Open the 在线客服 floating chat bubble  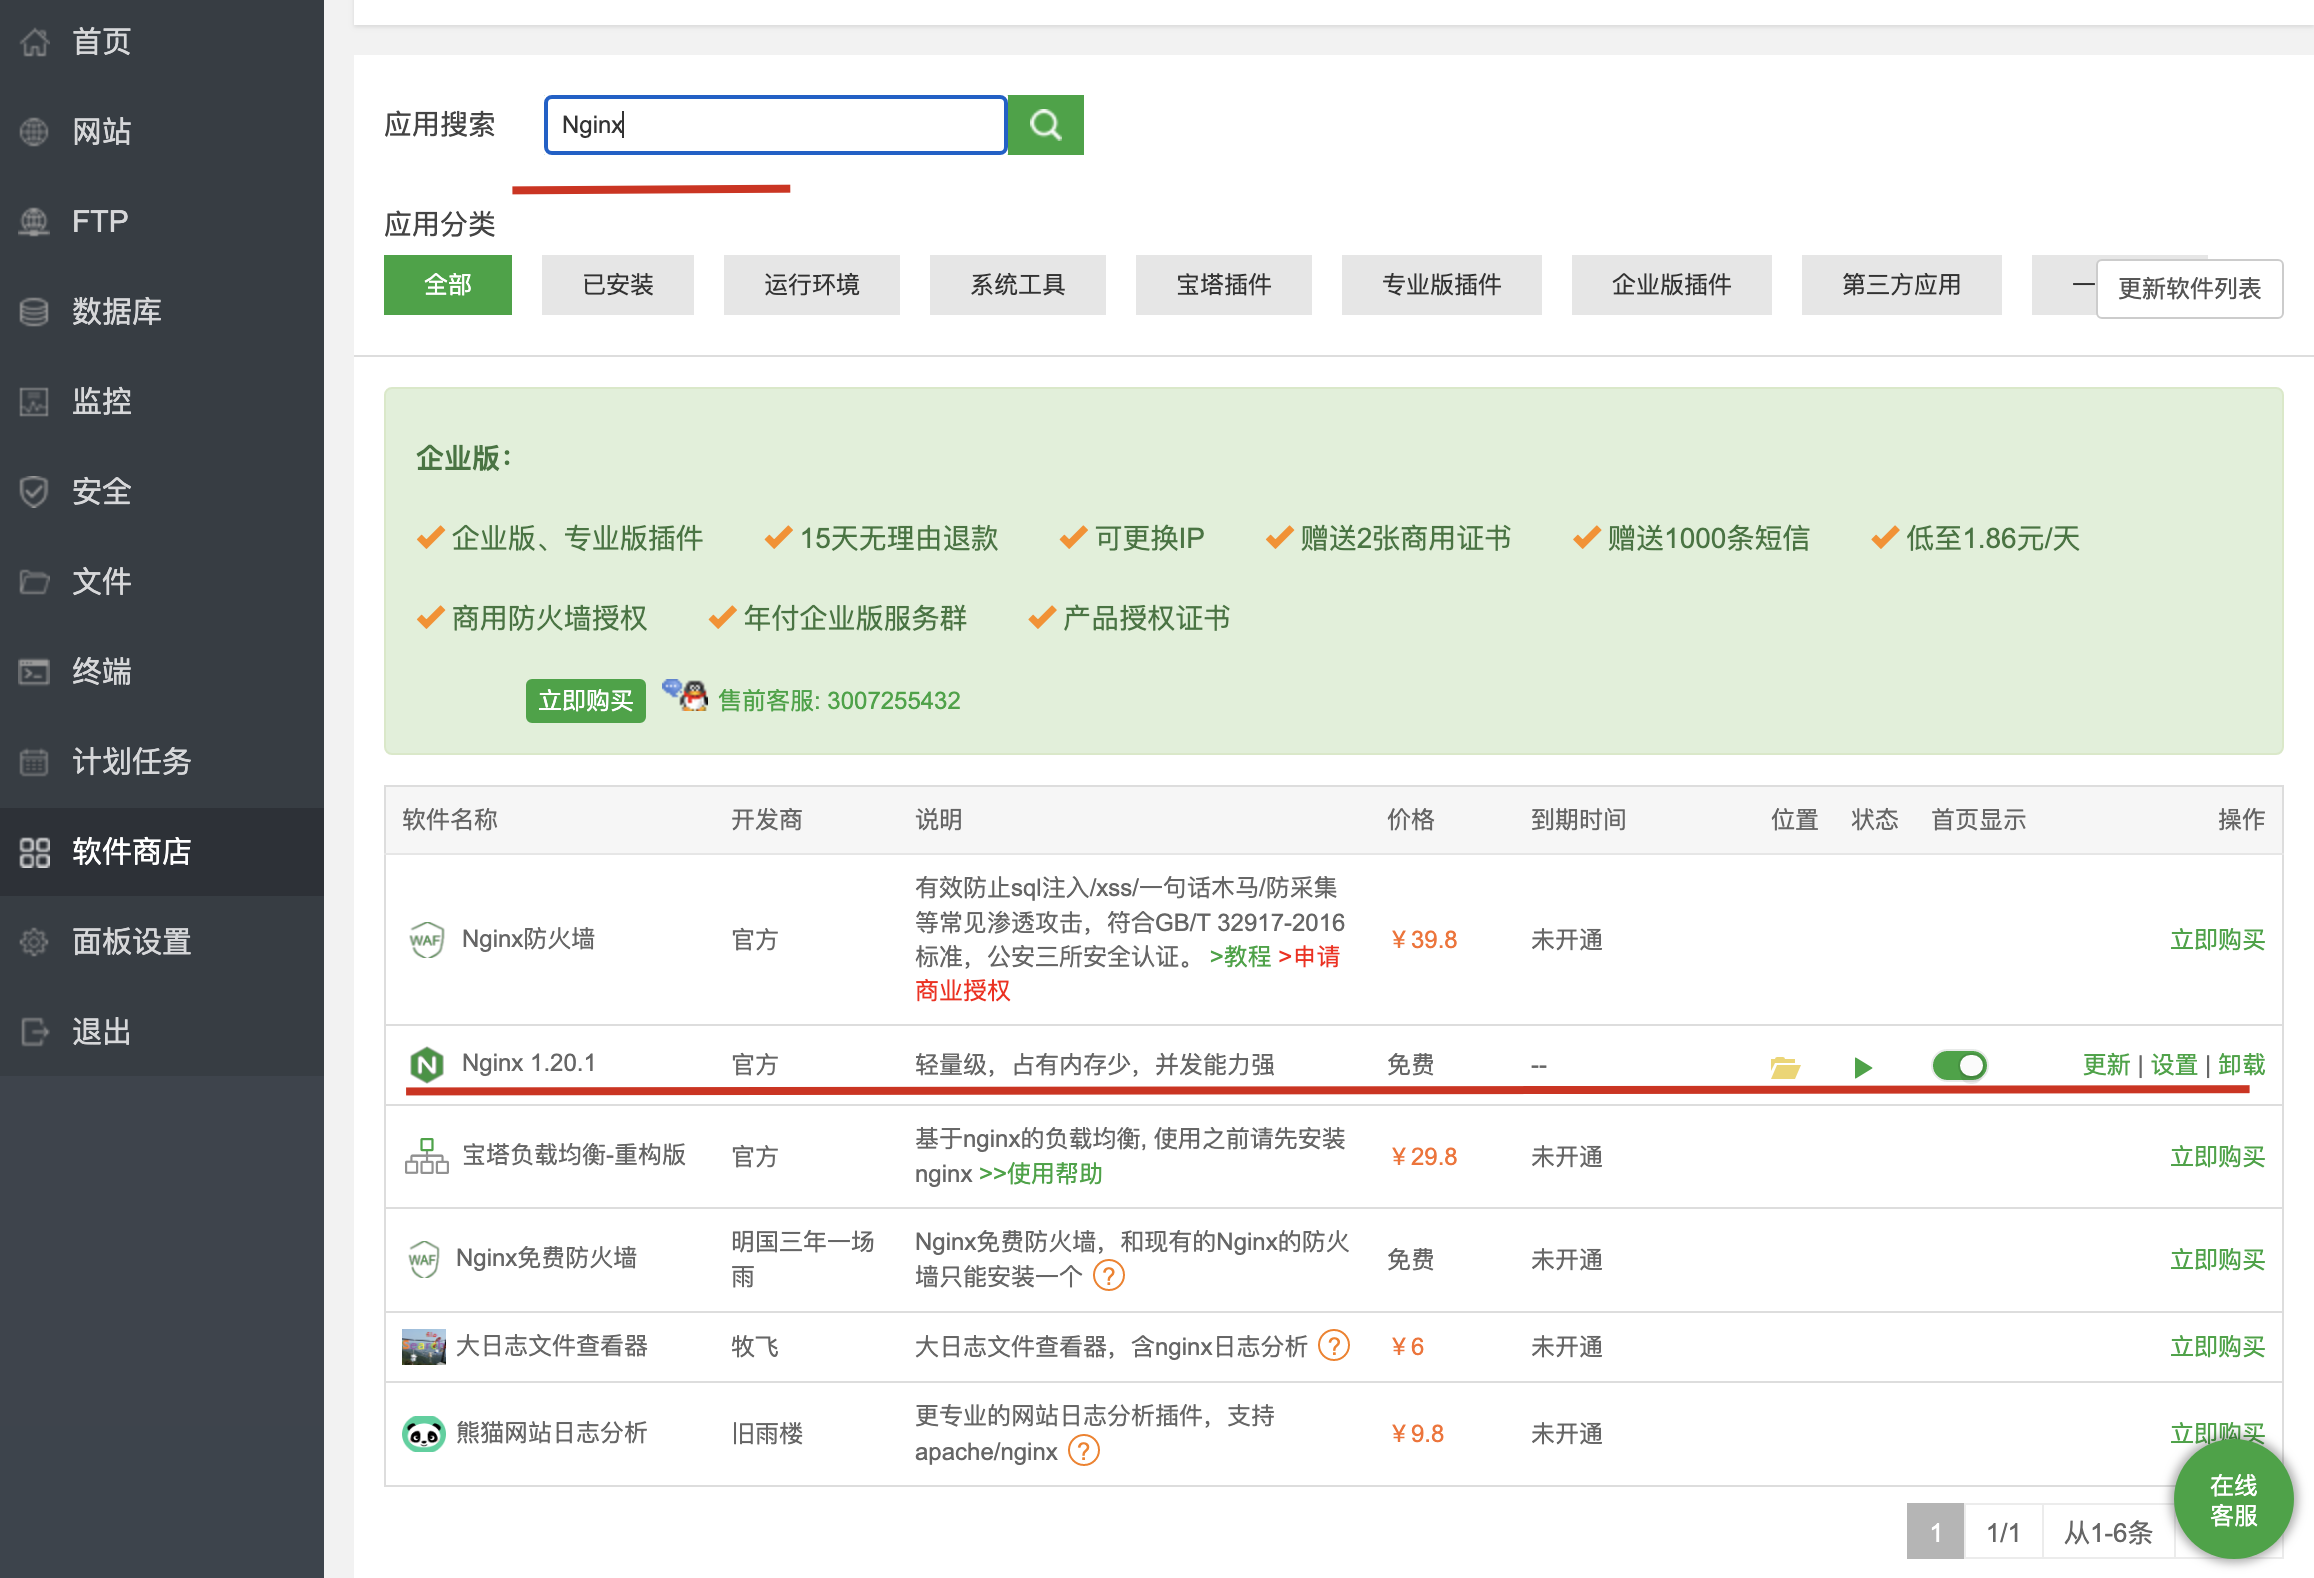(x=2233, y=1500)
